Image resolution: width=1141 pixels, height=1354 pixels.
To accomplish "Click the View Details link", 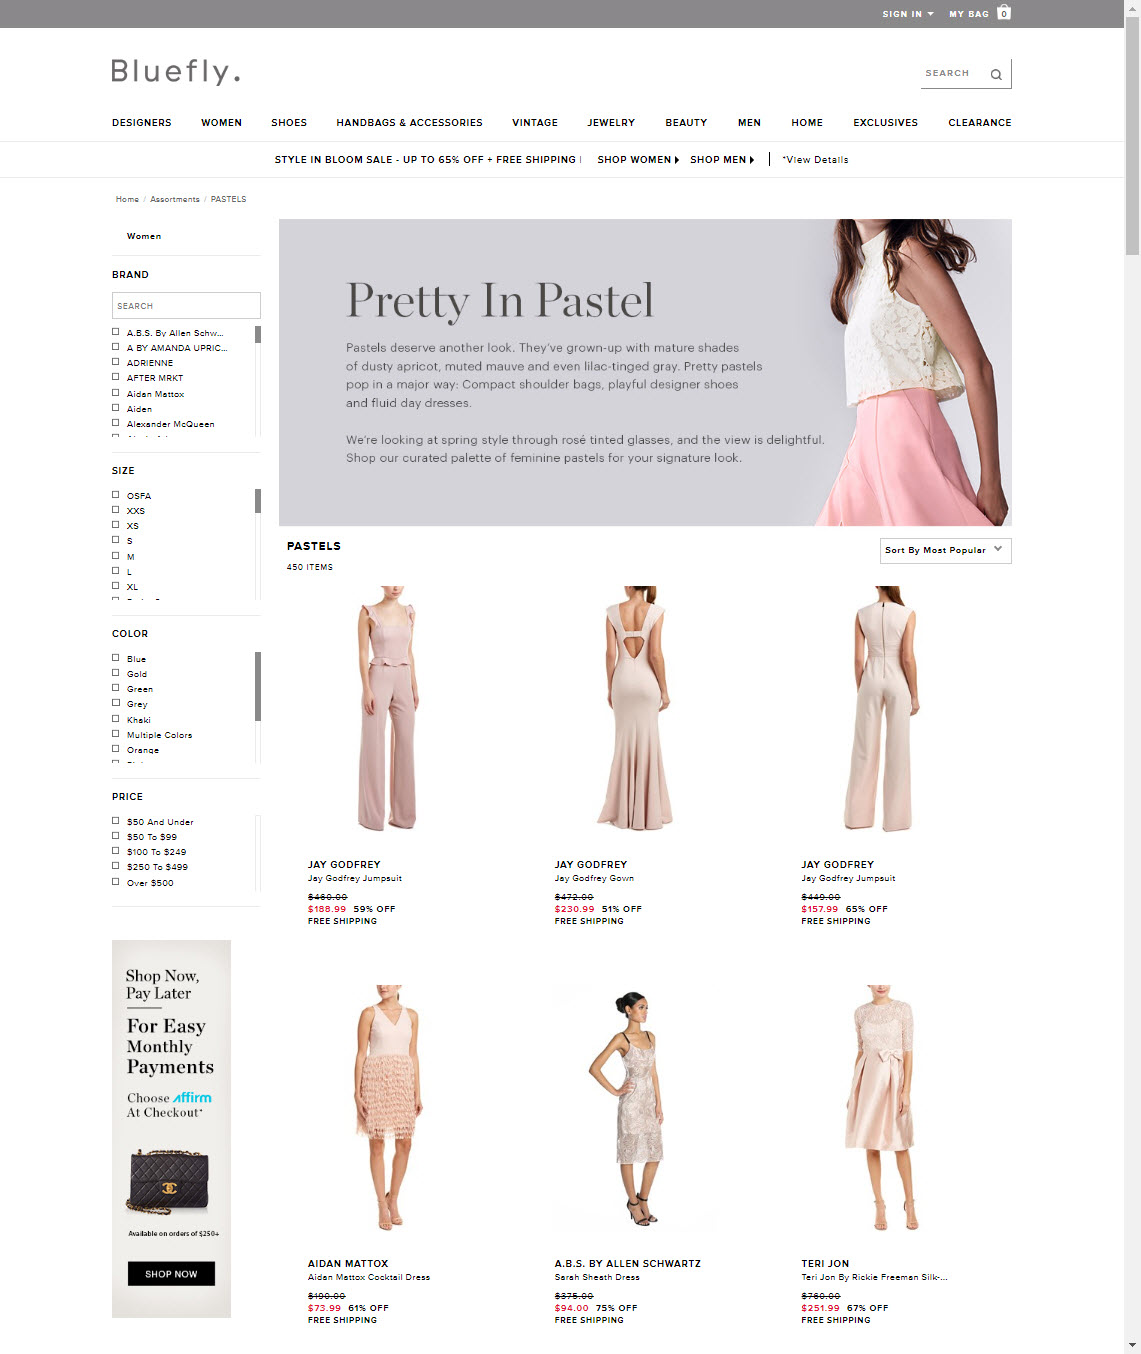I will [x=816, y=160].
